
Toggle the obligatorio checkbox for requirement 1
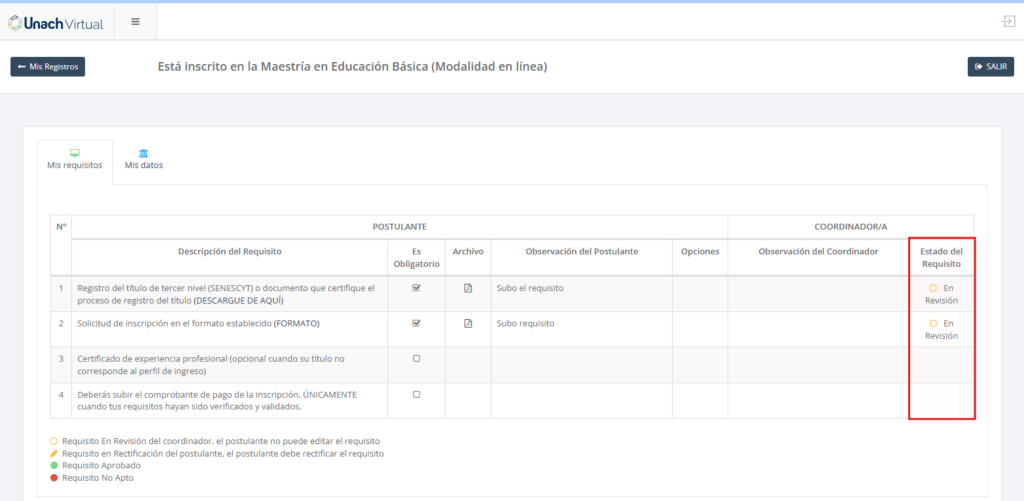[416, 288]
